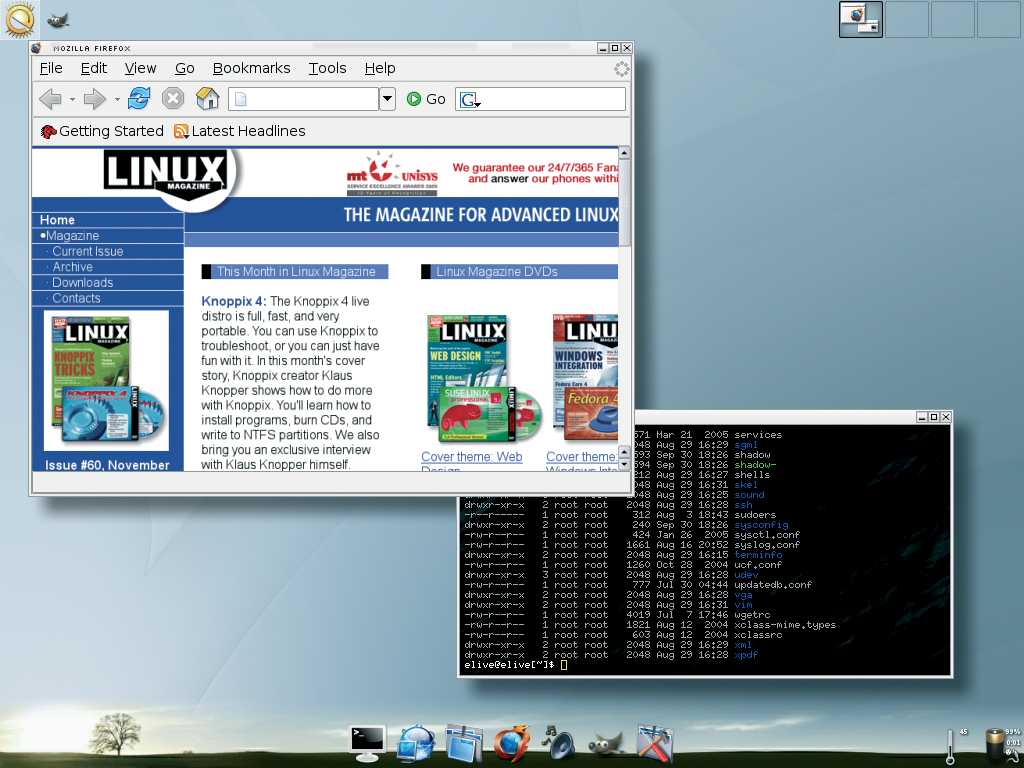Switch to the second virtual desktop pager
Image resolution: width=1024 pixels, height=768 pixels.
click(906, 20)
